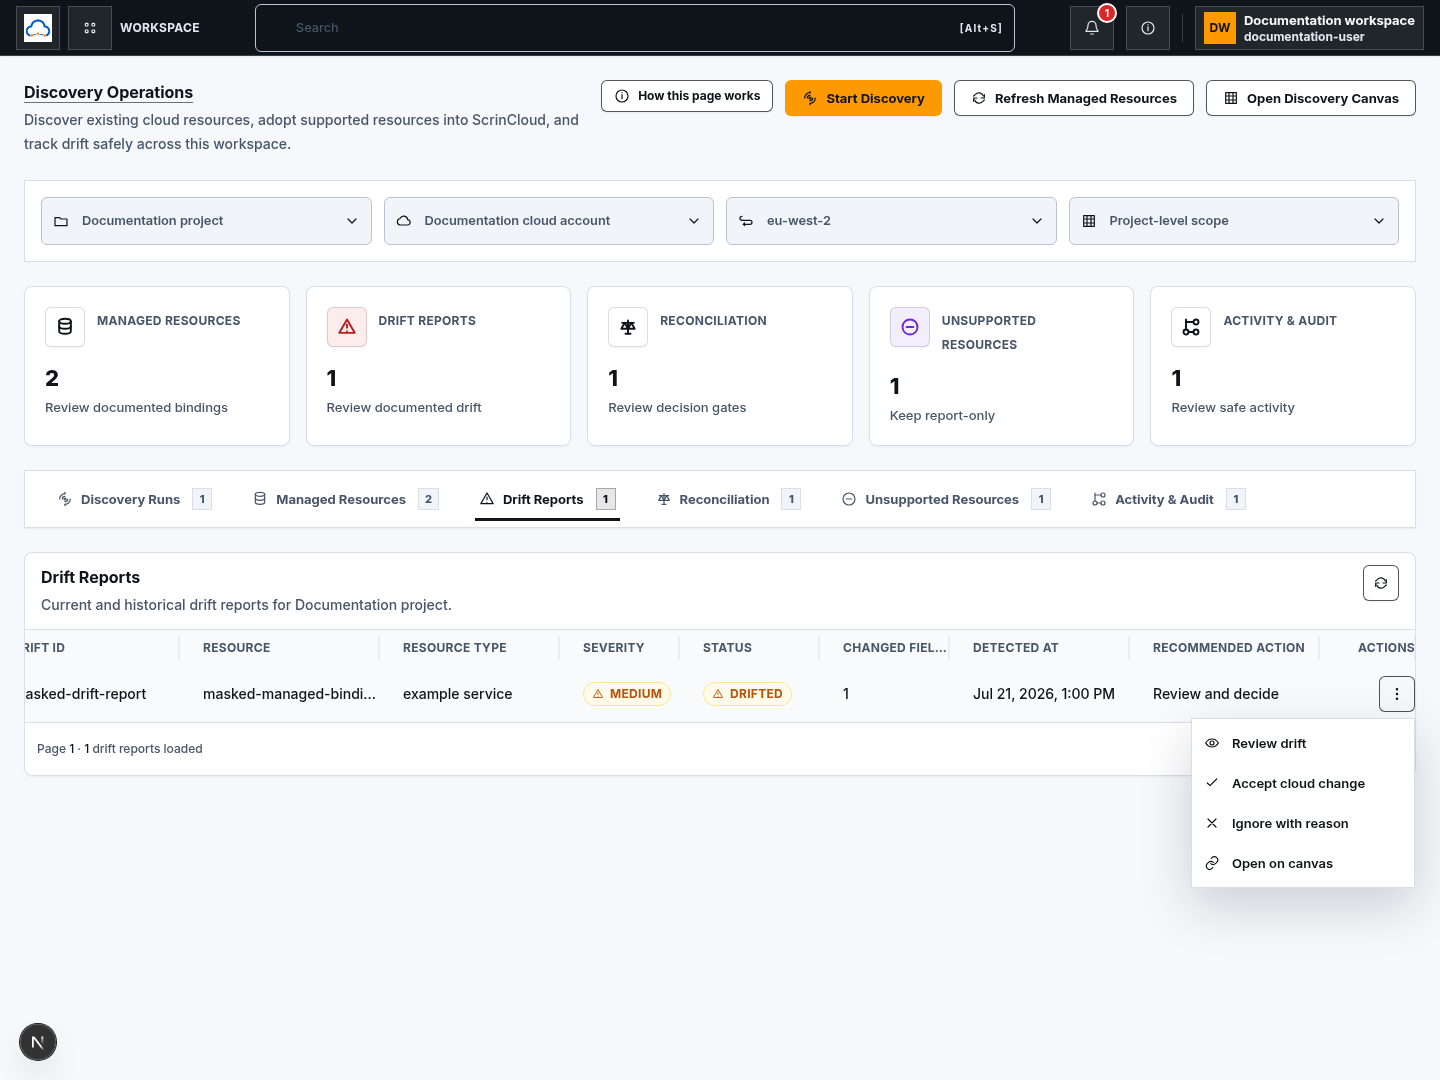
Task: Click the link icon beside Open on canvas
Action: [x=1212, y=863]
